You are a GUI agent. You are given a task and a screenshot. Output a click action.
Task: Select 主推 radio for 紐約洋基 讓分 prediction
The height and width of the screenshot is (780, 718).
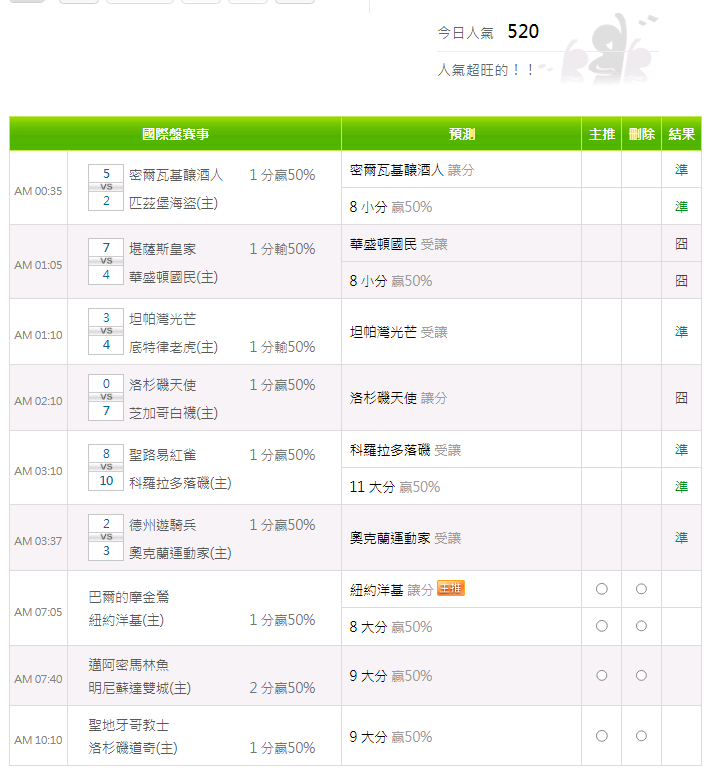[x=601, y=589]
